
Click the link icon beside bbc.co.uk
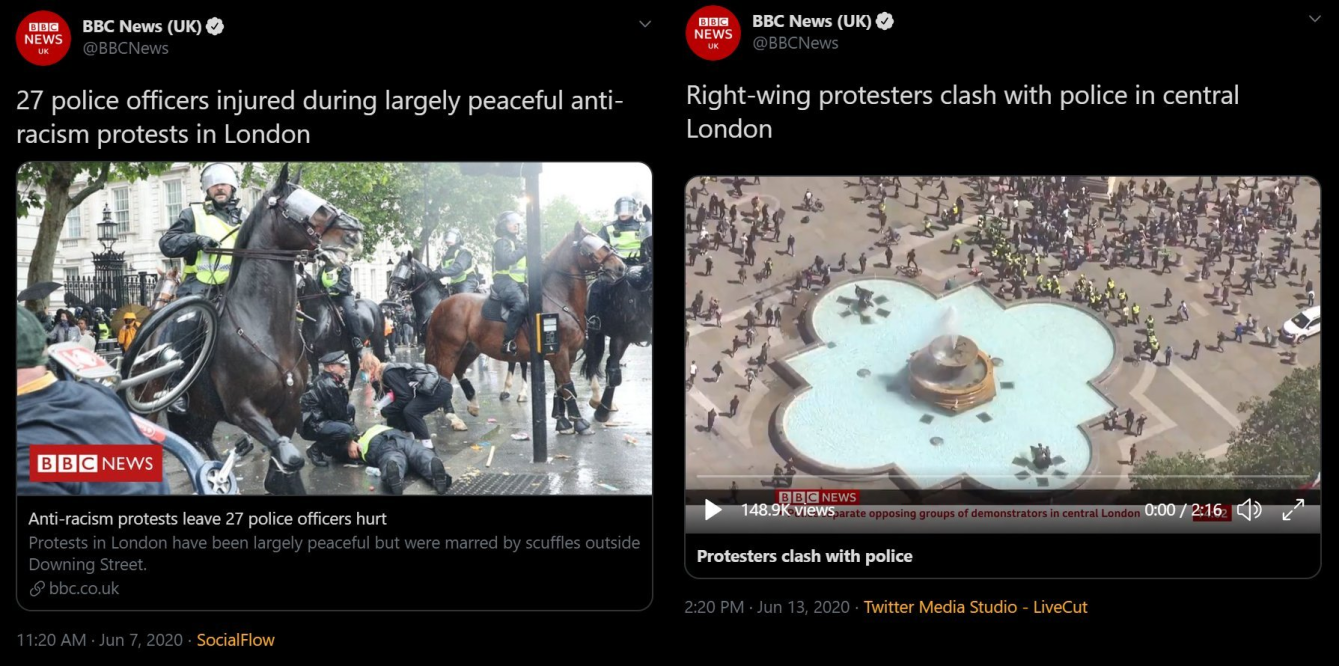pos(37,589)
